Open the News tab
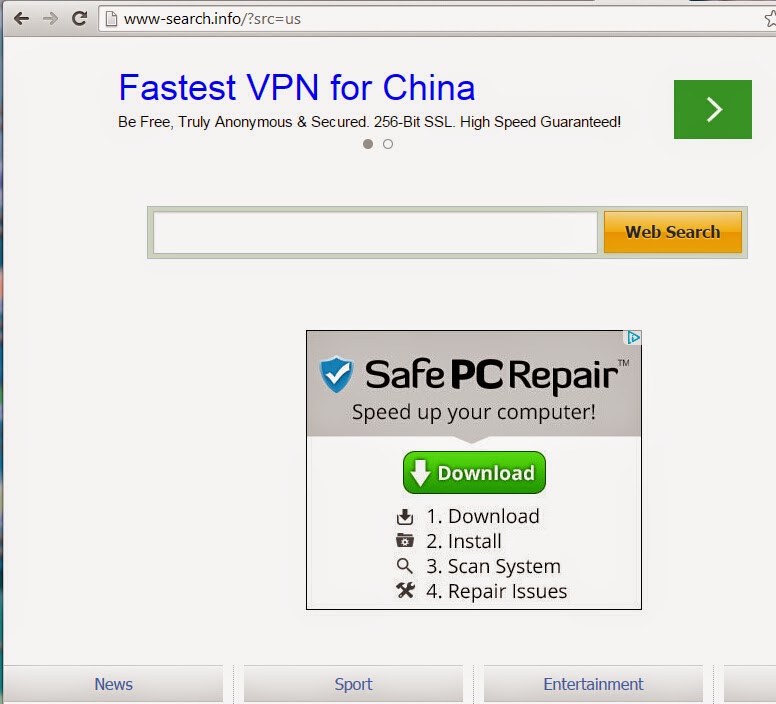Viewport: 776px width, 704px height. click(113, 684)
